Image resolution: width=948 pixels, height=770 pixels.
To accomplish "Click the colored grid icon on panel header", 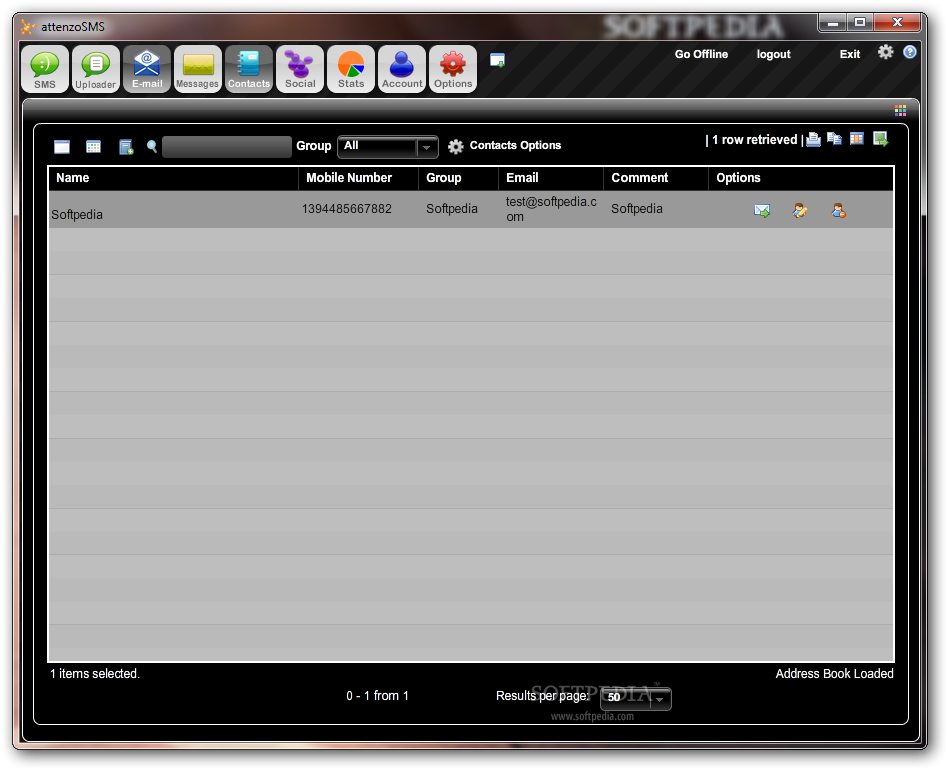I will 900,110.
